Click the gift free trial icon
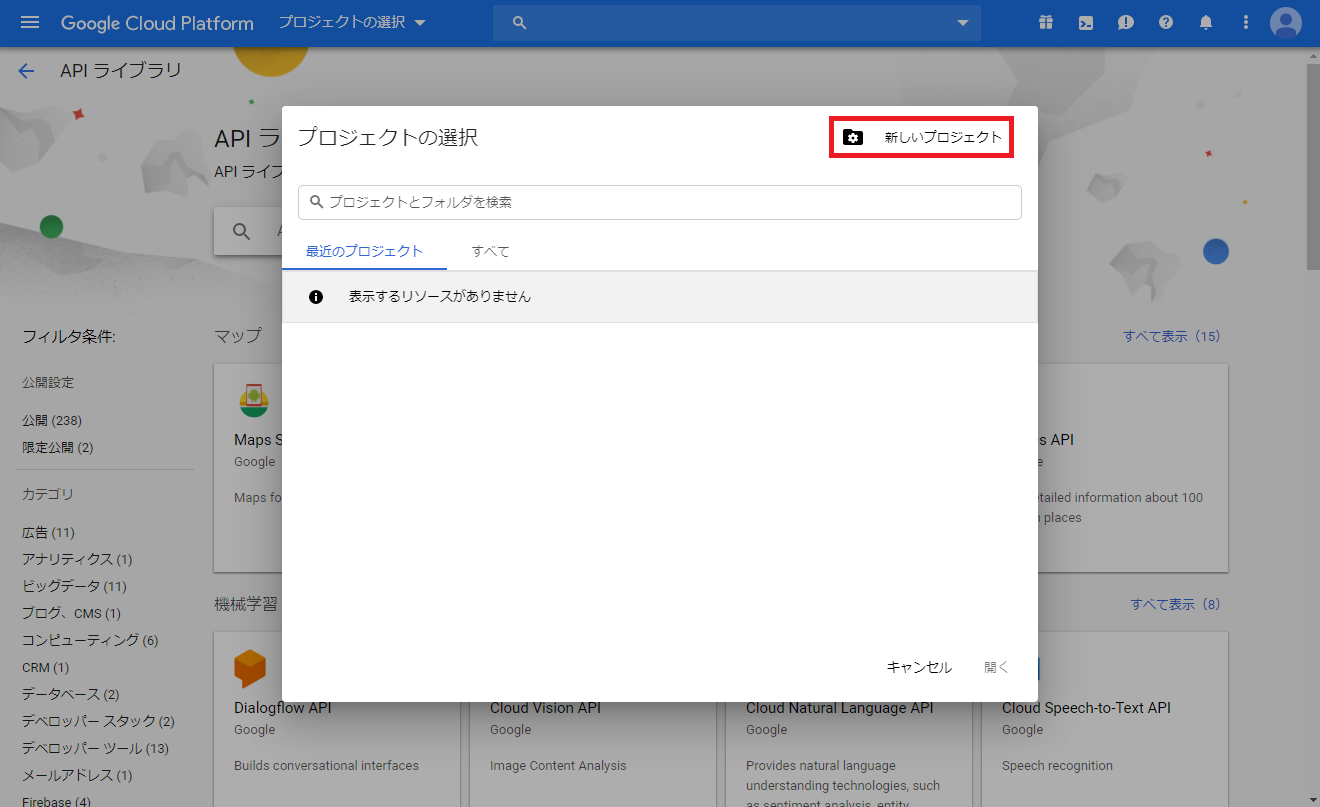Image resolution: width=1320 pixels, height=807 pixels. (1046, 22)
